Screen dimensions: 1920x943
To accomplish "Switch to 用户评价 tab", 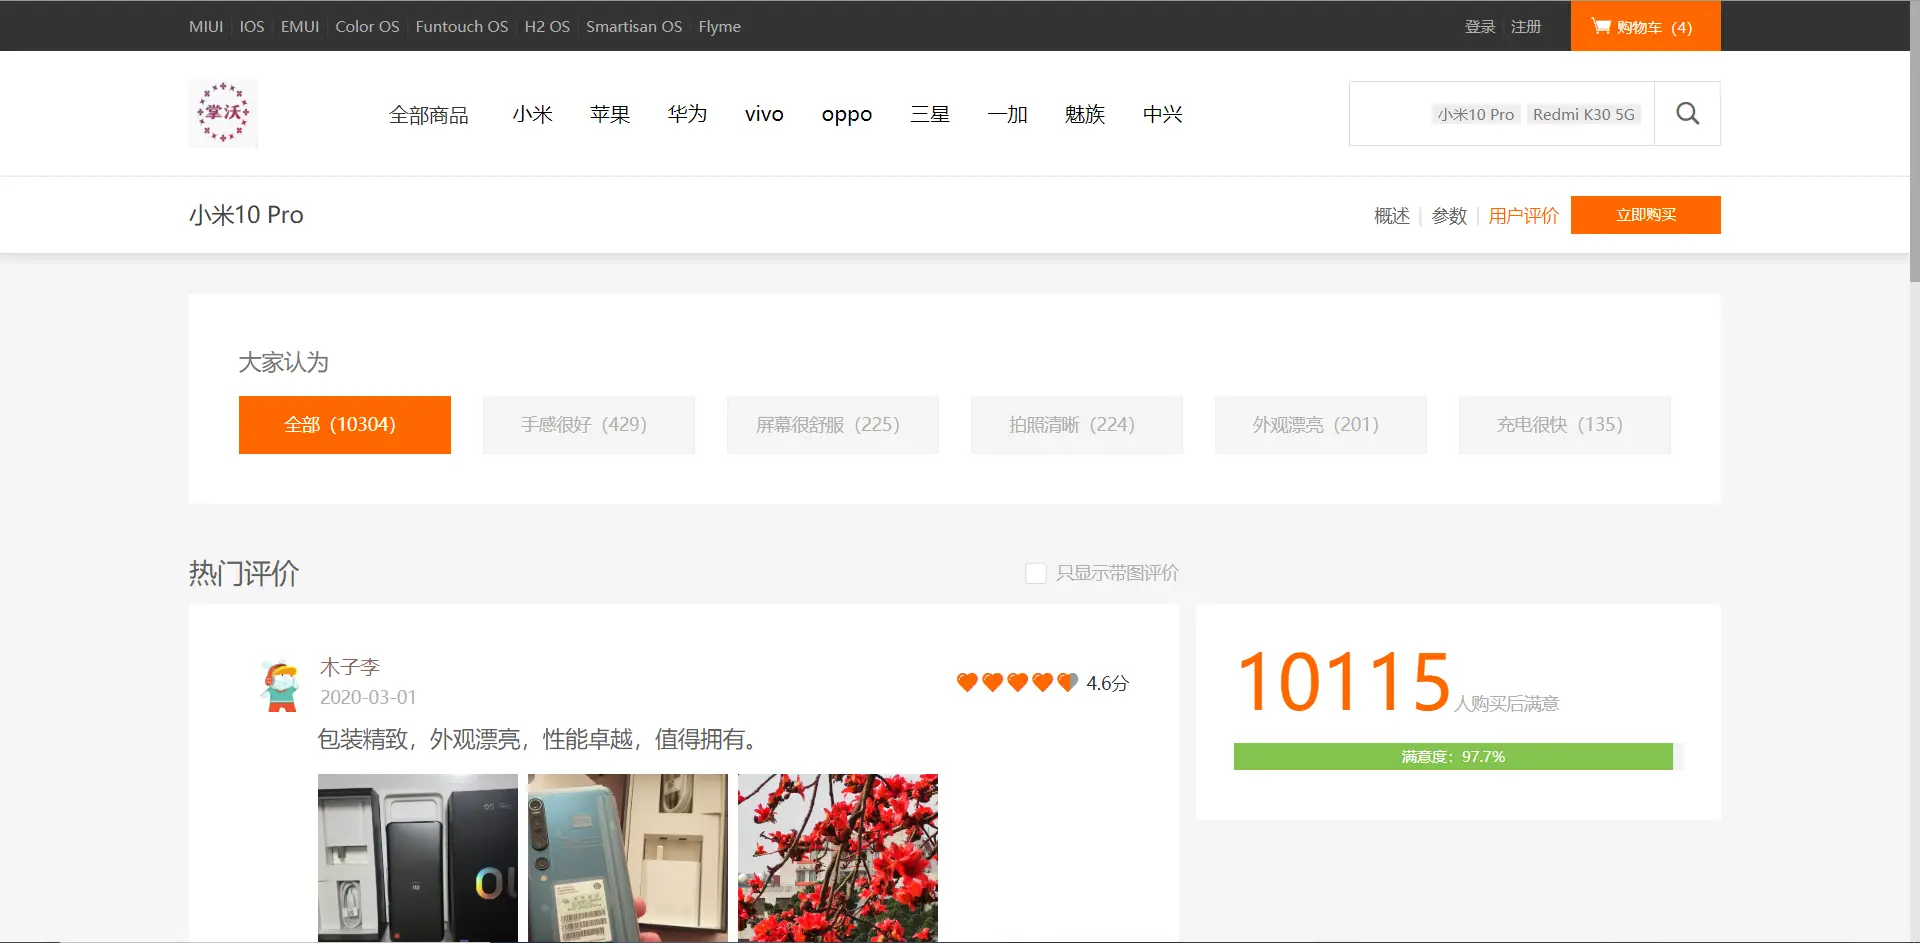I will click(x=1523, y=215).
